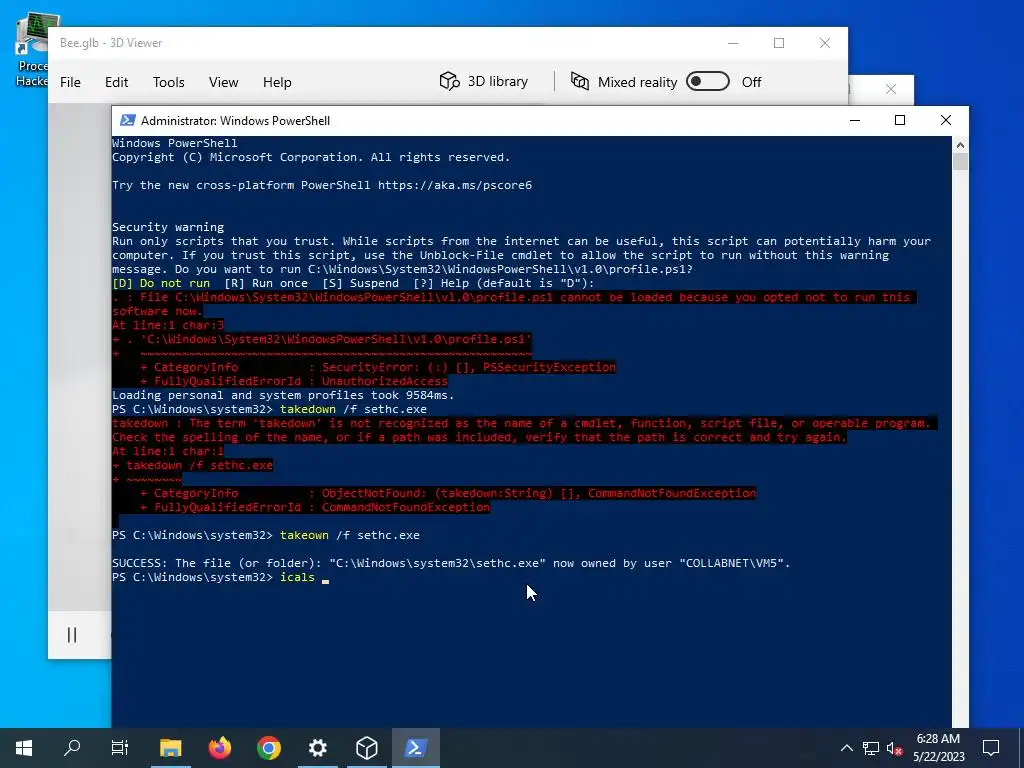The height and width of the screenshot is (768, 1024).
Task: Maximize the 3D Viewer window
Action: (778, 43)
